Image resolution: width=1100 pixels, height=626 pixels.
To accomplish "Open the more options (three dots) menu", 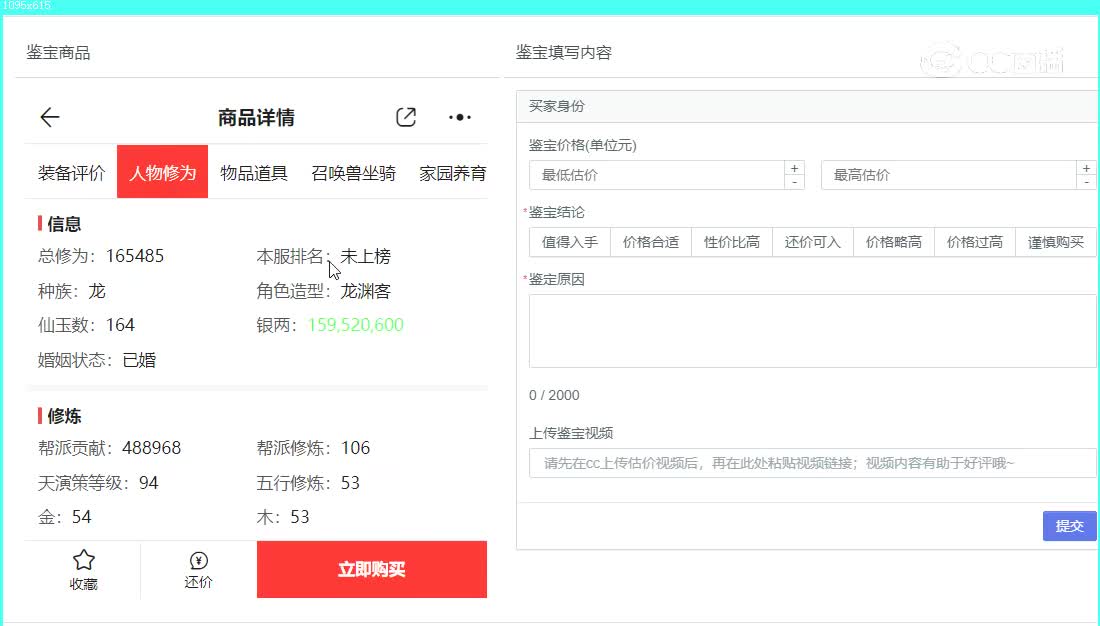I will (459, 117).
